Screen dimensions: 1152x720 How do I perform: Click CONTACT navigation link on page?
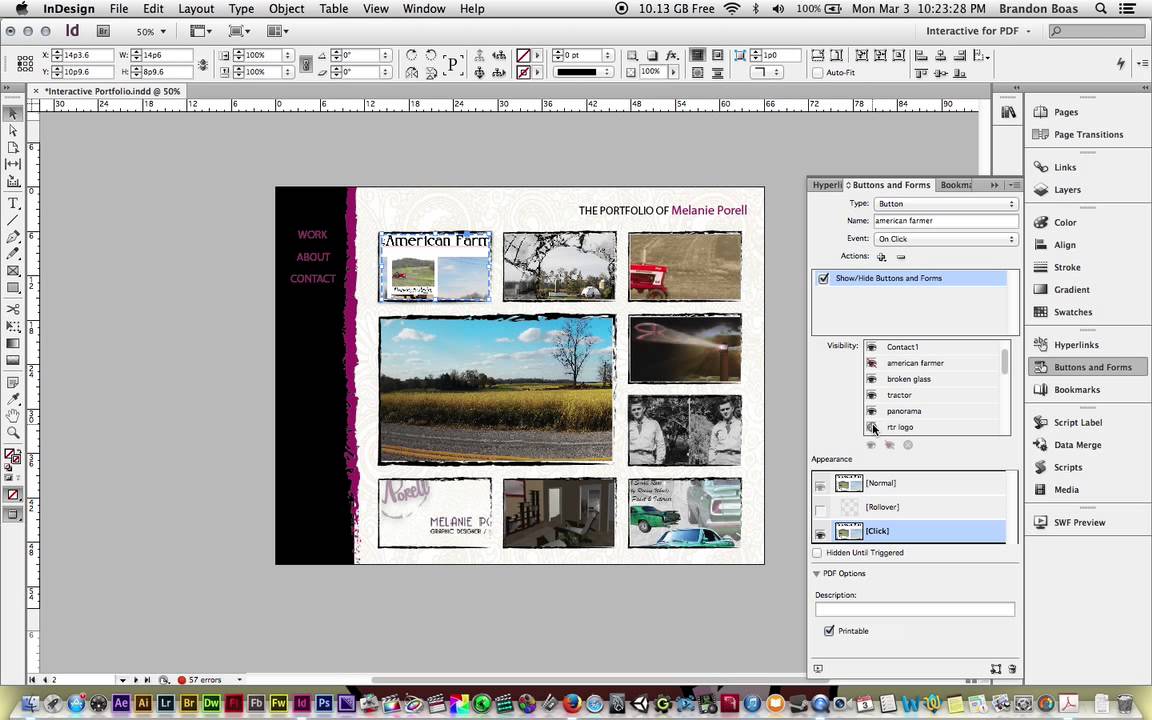pyautogui.click(x=312, y=278)
